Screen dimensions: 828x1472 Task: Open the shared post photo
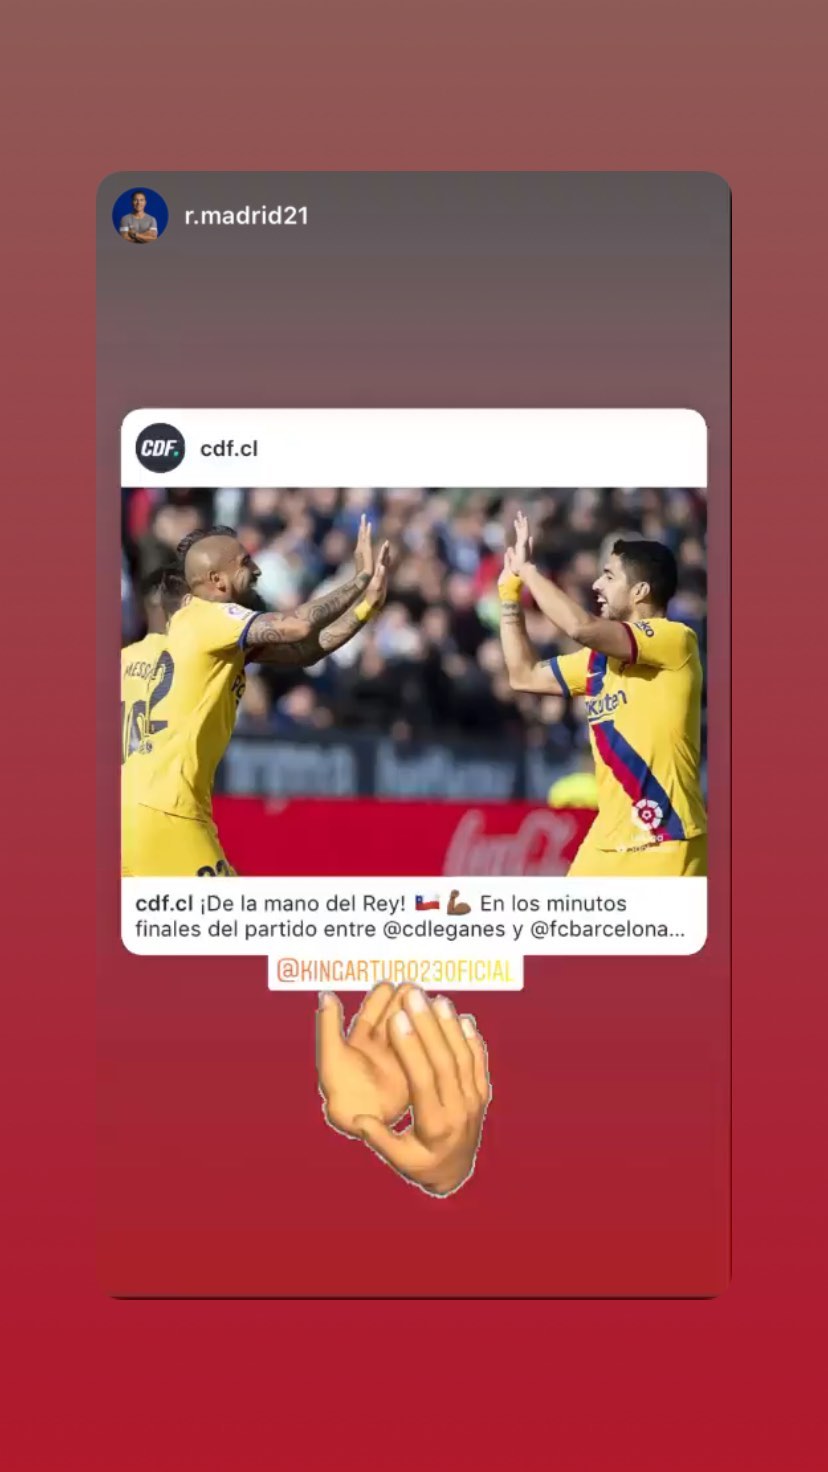coord(414,682)
